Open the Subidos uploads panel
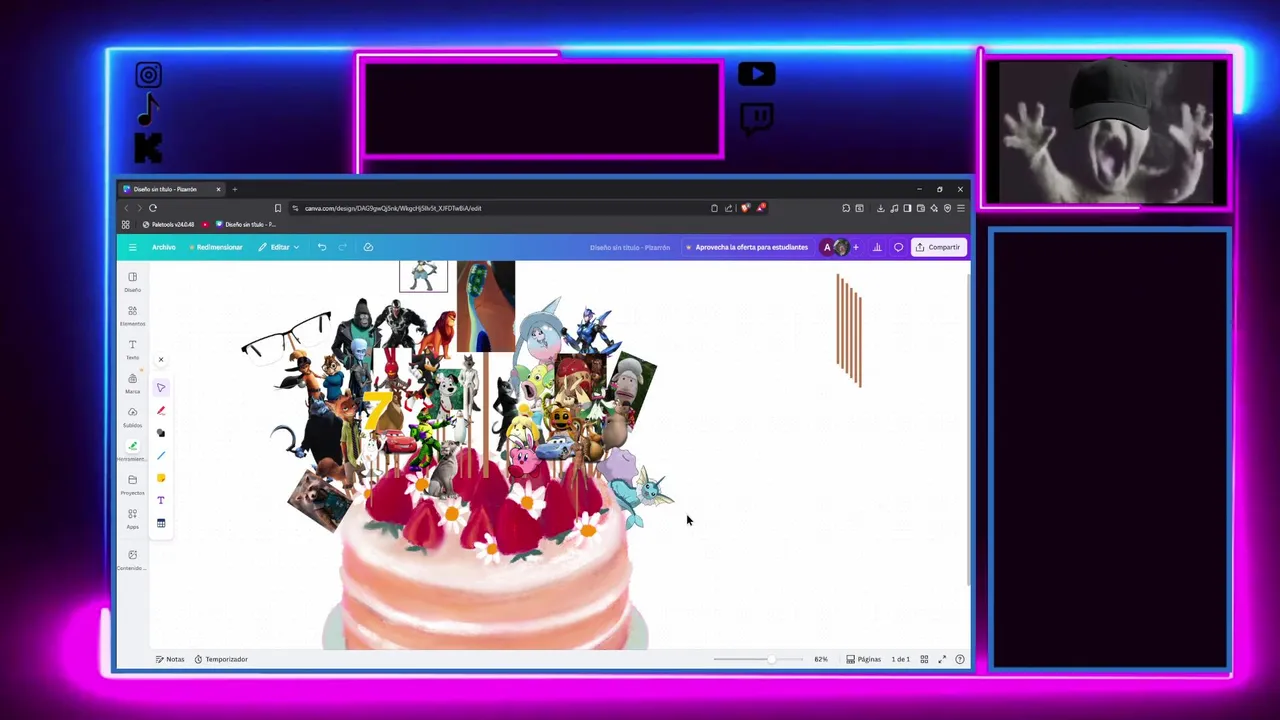 click(x=132, y=417)
